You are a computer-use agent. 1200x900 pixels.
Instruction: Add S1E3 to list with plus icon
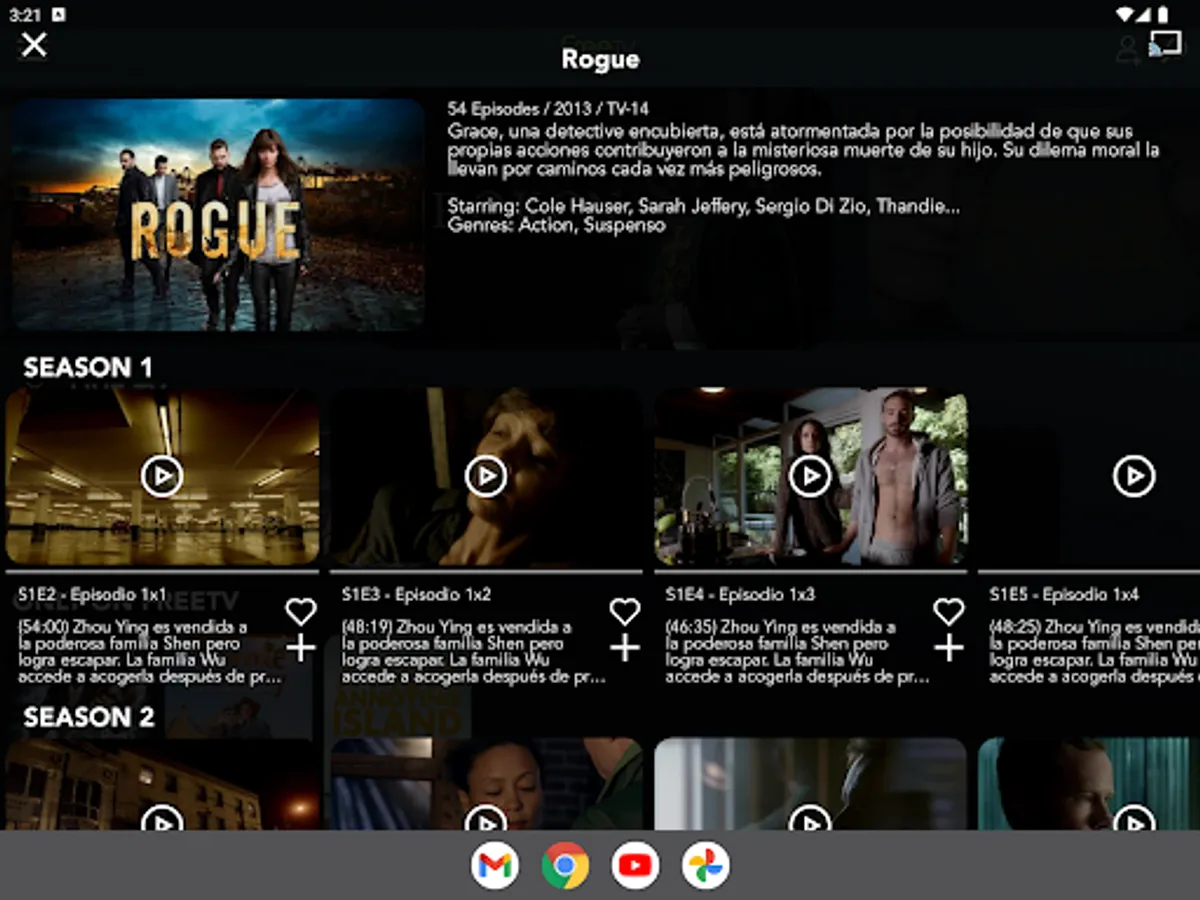[x=624, y=649]
